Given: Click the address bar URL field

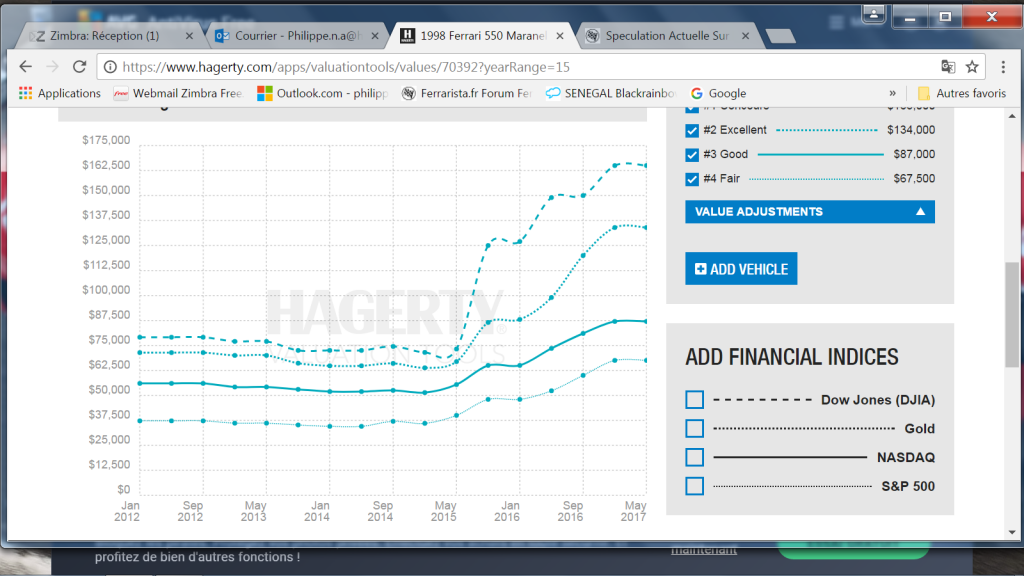Looking at the screenshot, I should point(516,67).
